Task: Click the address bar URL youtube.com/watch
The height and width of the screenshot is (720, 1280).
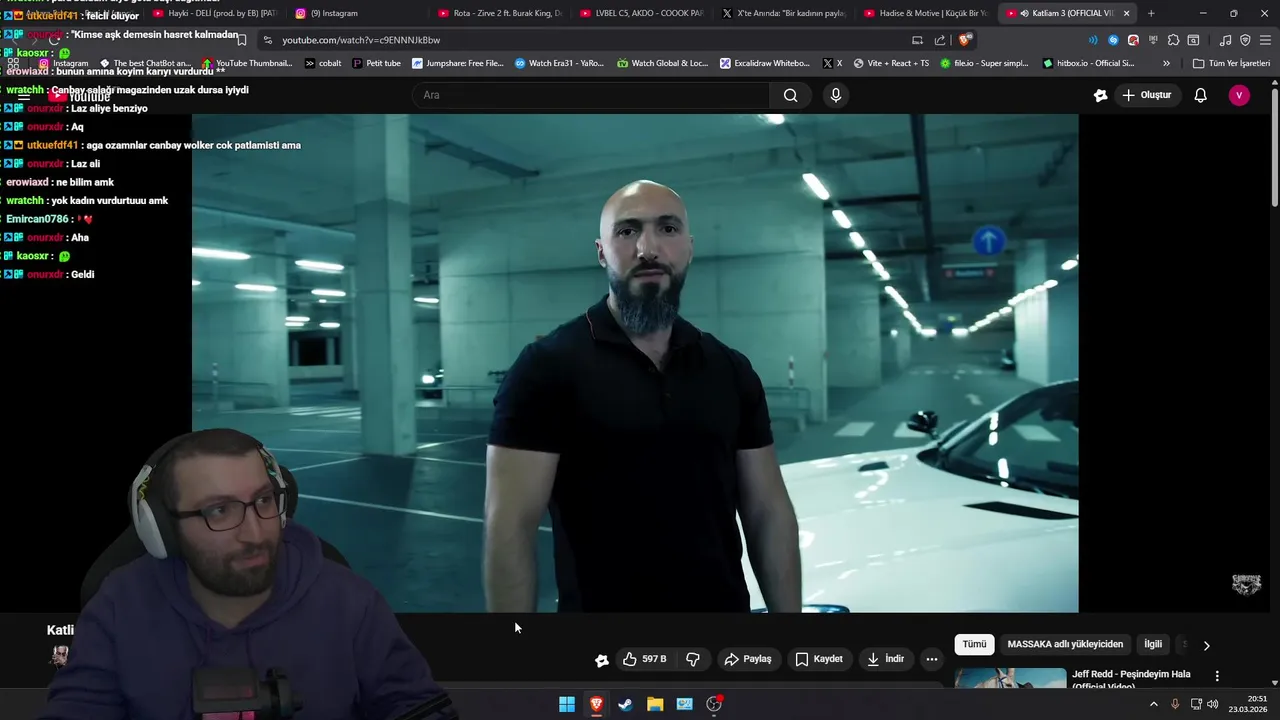Action: [x=361, y=40]
